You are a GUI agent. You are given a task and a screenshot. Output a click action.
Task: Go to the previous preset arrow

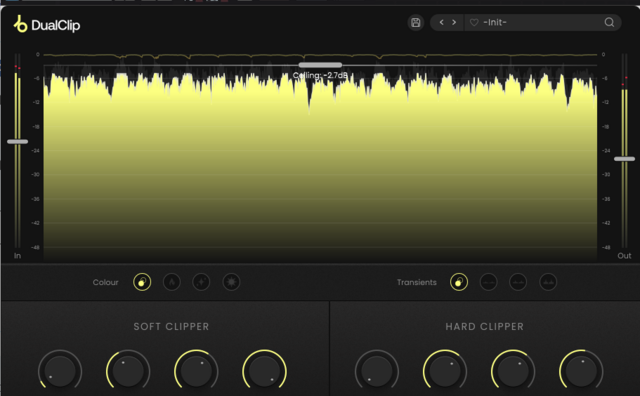(441, 22)
